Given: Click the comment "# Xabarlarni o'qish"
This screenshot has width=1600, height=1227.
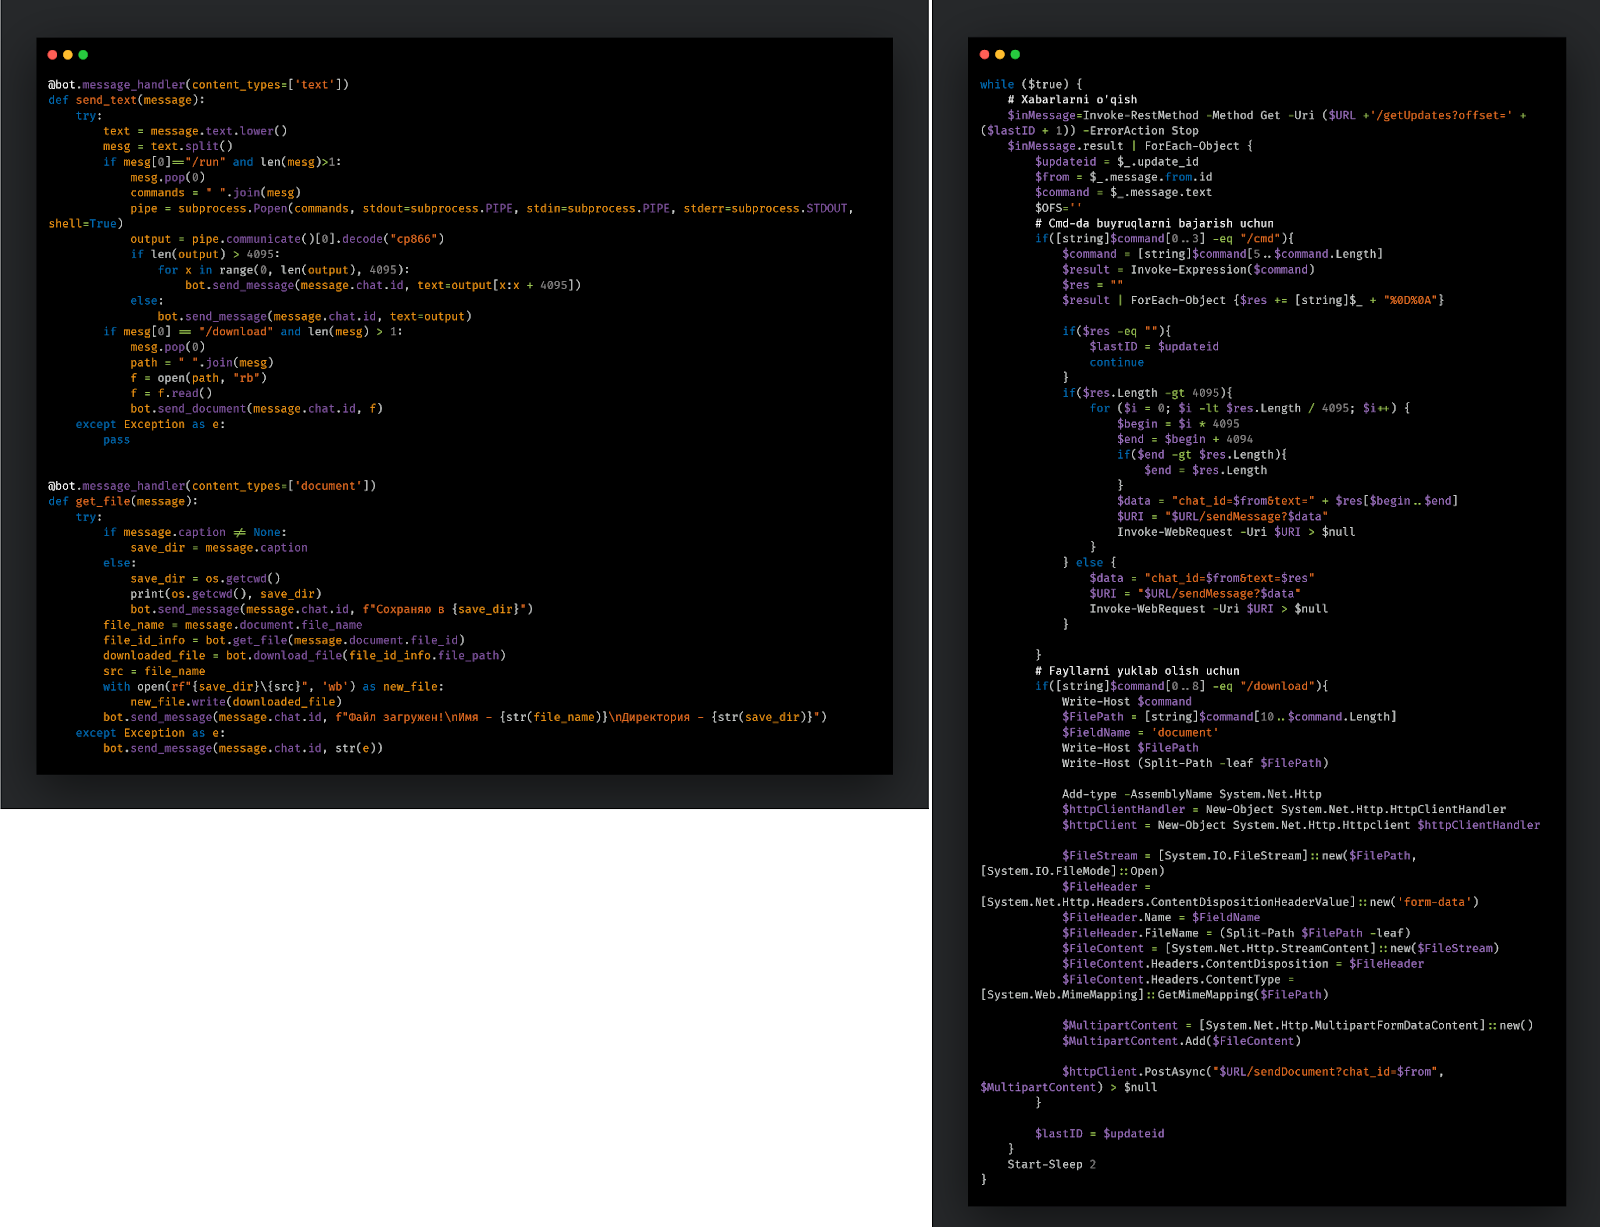Looking at the screenshot, I should (x=1072, y=100).
